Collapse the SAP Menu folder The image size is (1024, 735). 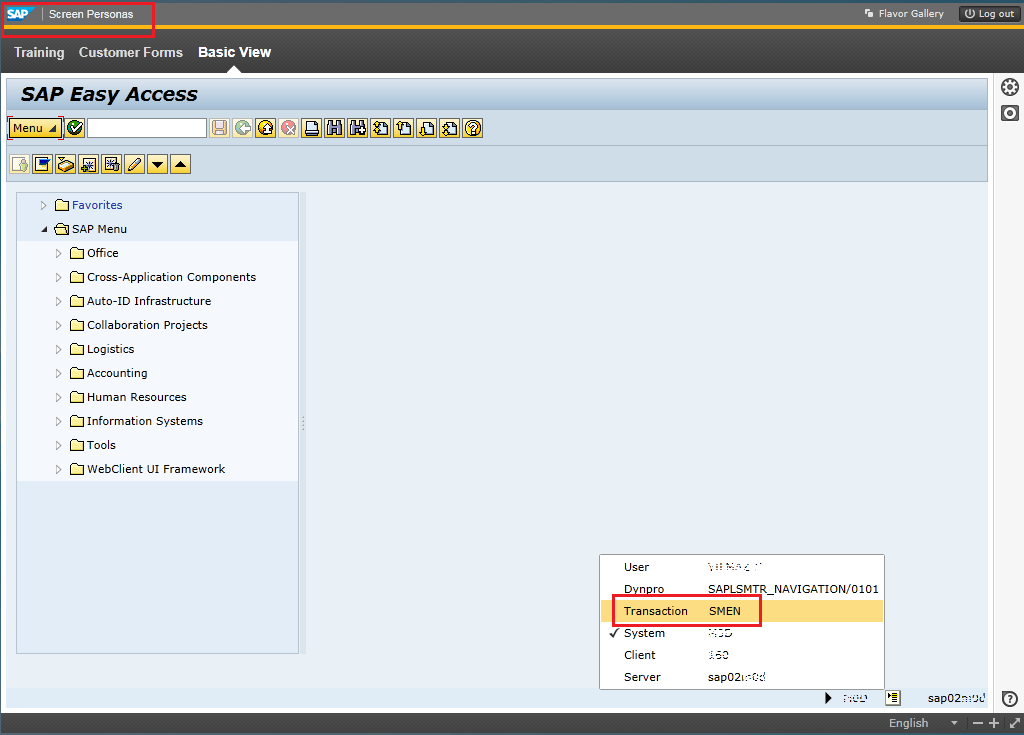tap(44, 229)
